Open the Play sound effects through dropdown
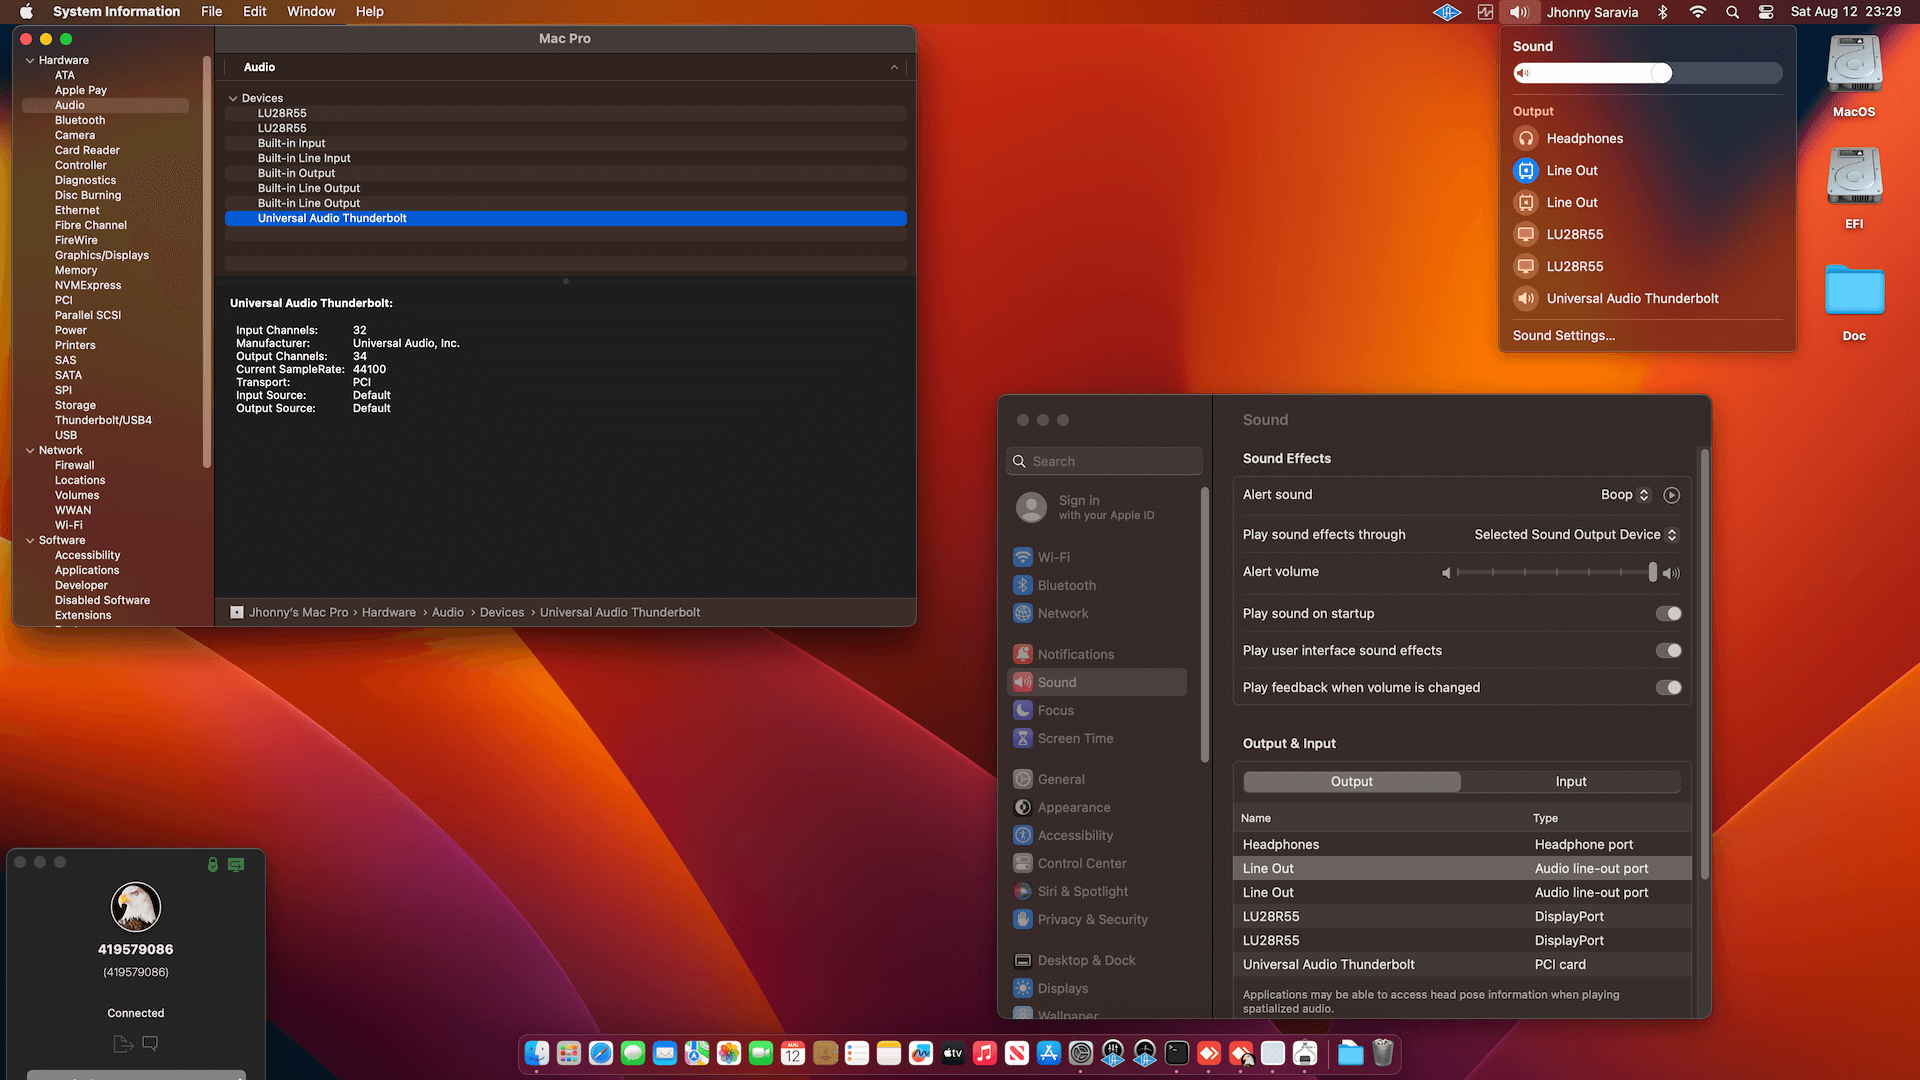Viewport: 1920px width, 1080px height. click(x=1575, y=535)
